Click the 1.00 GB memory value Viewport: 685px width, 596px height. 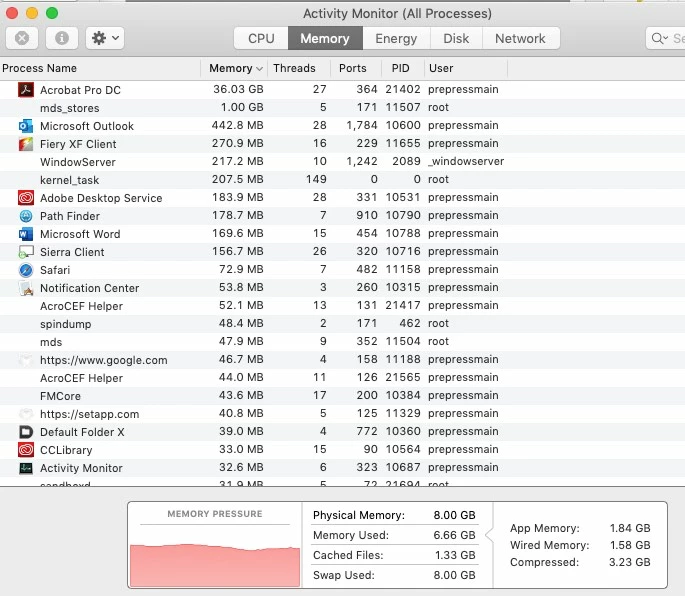242,107
